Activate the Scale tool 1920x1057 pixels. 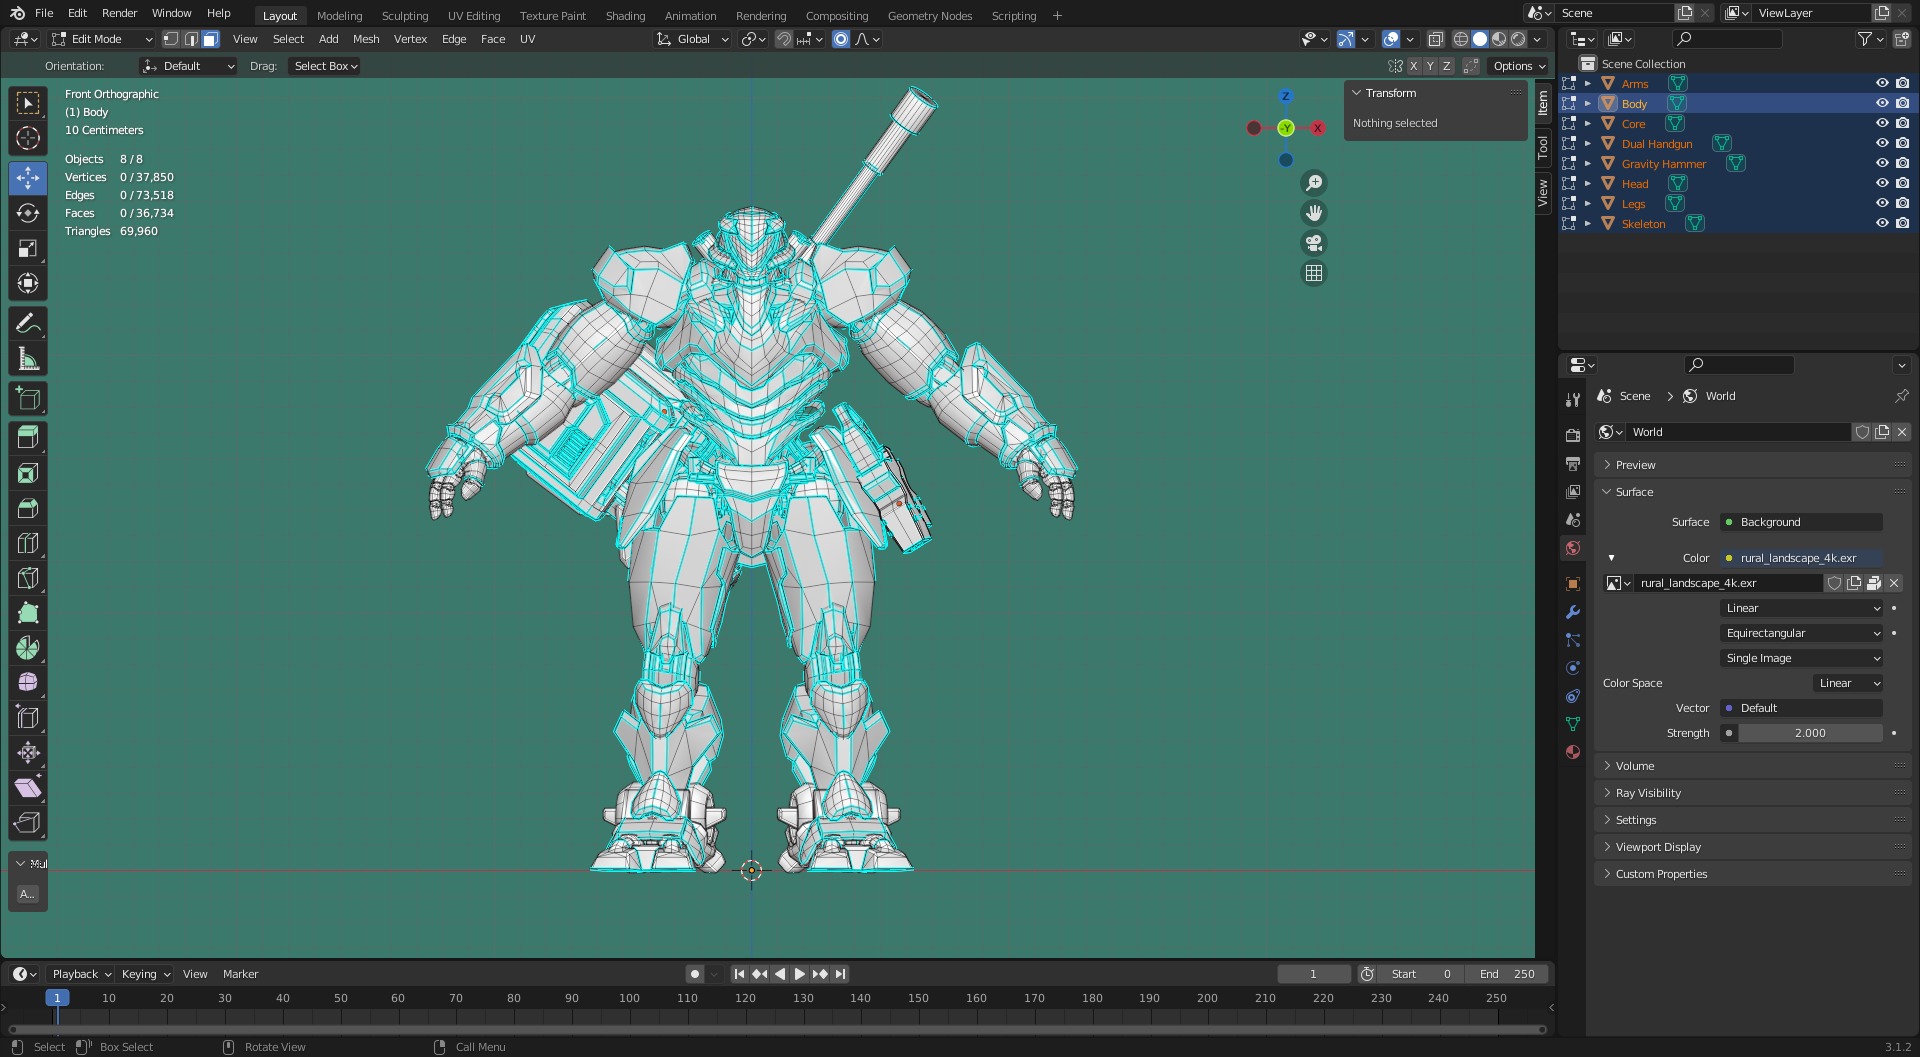coord(28,248)
